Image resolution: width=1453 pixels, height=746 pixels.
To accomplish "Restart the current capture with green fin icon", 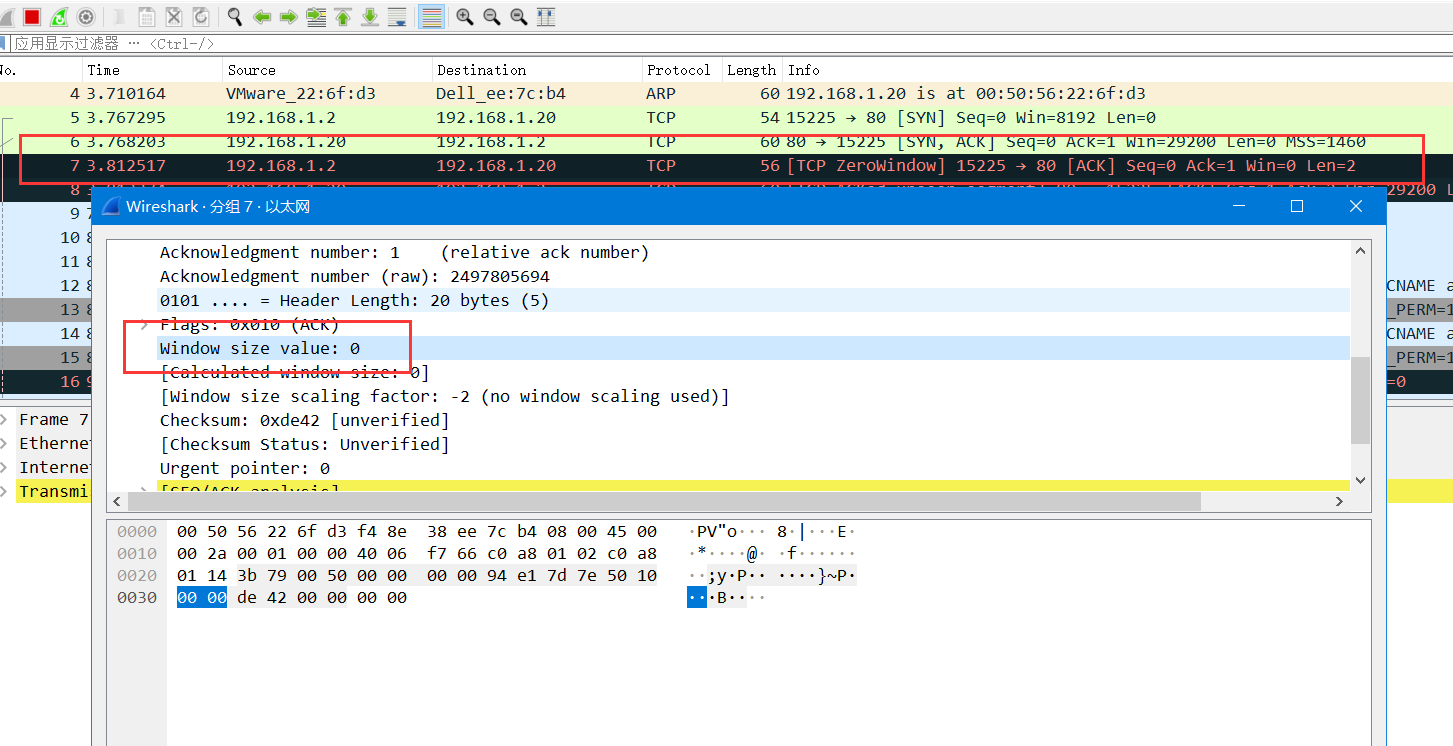I will coord(59,17).
